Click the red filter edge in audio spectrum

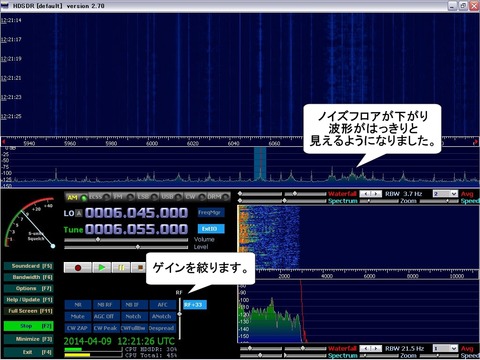click(303, 311)
